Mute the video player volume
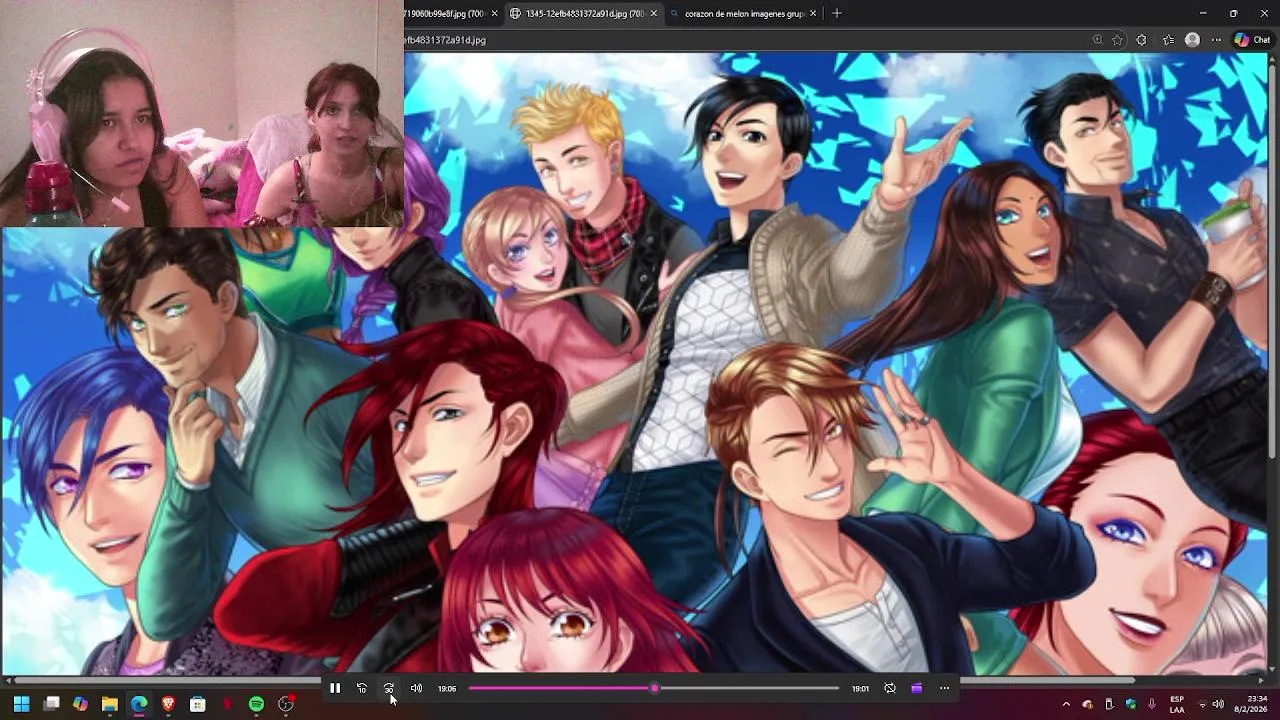The width and height of the screenshot is (1280, 720). click(x=416, y=688)
